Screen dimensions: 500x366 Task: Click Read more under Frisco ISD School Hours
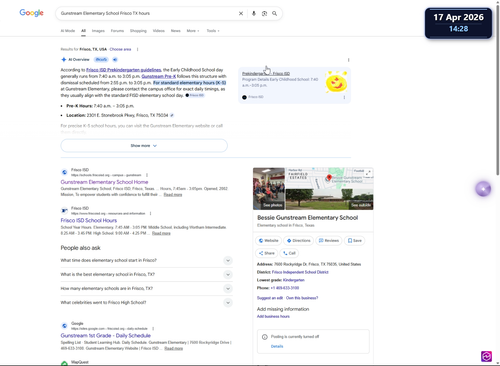161,233
